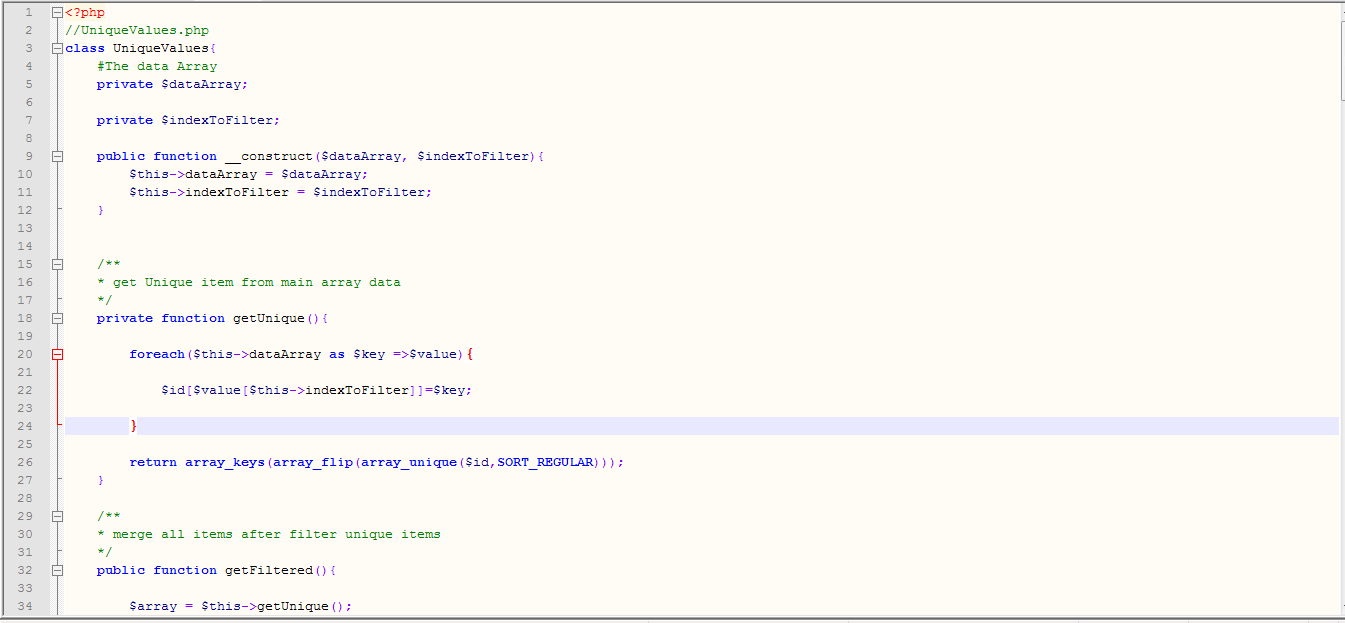
Task: Click '$this->indexToFilter = $indexToFilter;' statement
Action: tap(281, 192)
